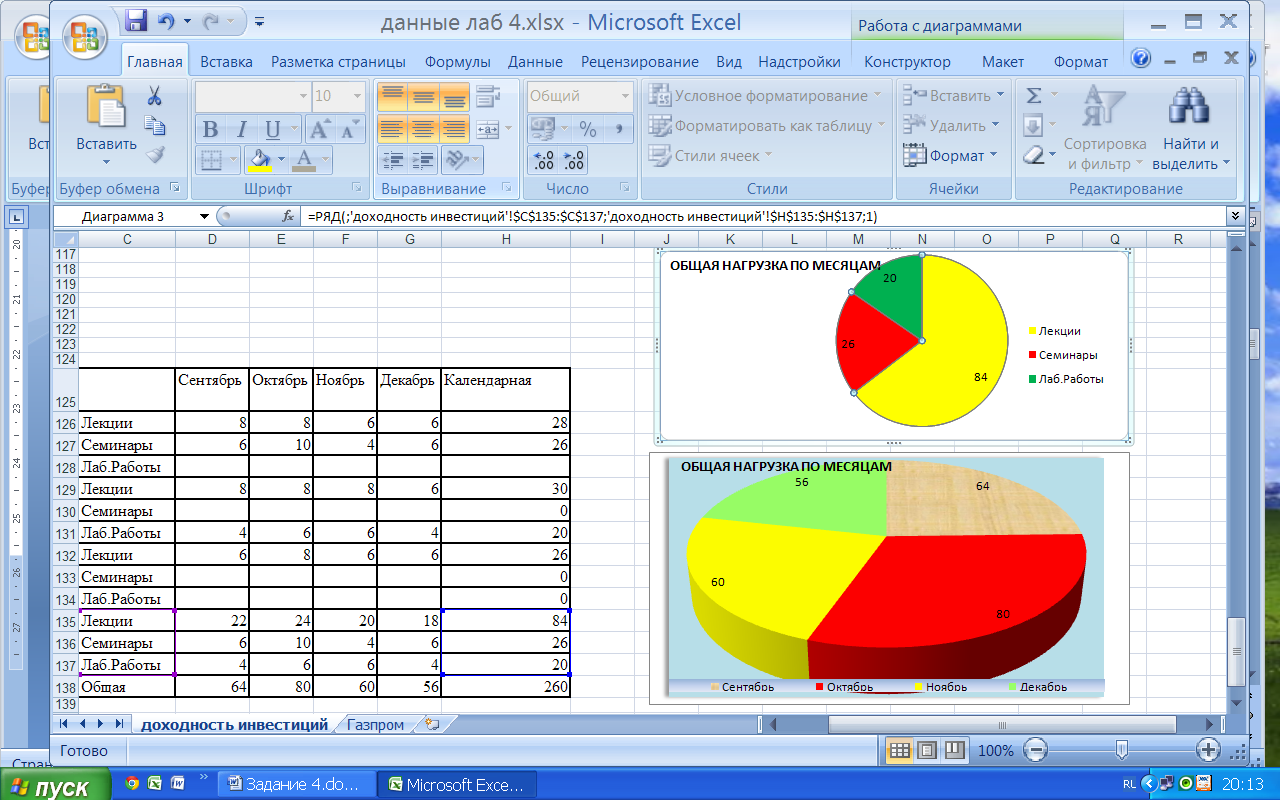Image resolution: width=1280 pixels, height=800 pixels.
Task: Open the Макет chart tab
Action: click(x=1003, y=62)
